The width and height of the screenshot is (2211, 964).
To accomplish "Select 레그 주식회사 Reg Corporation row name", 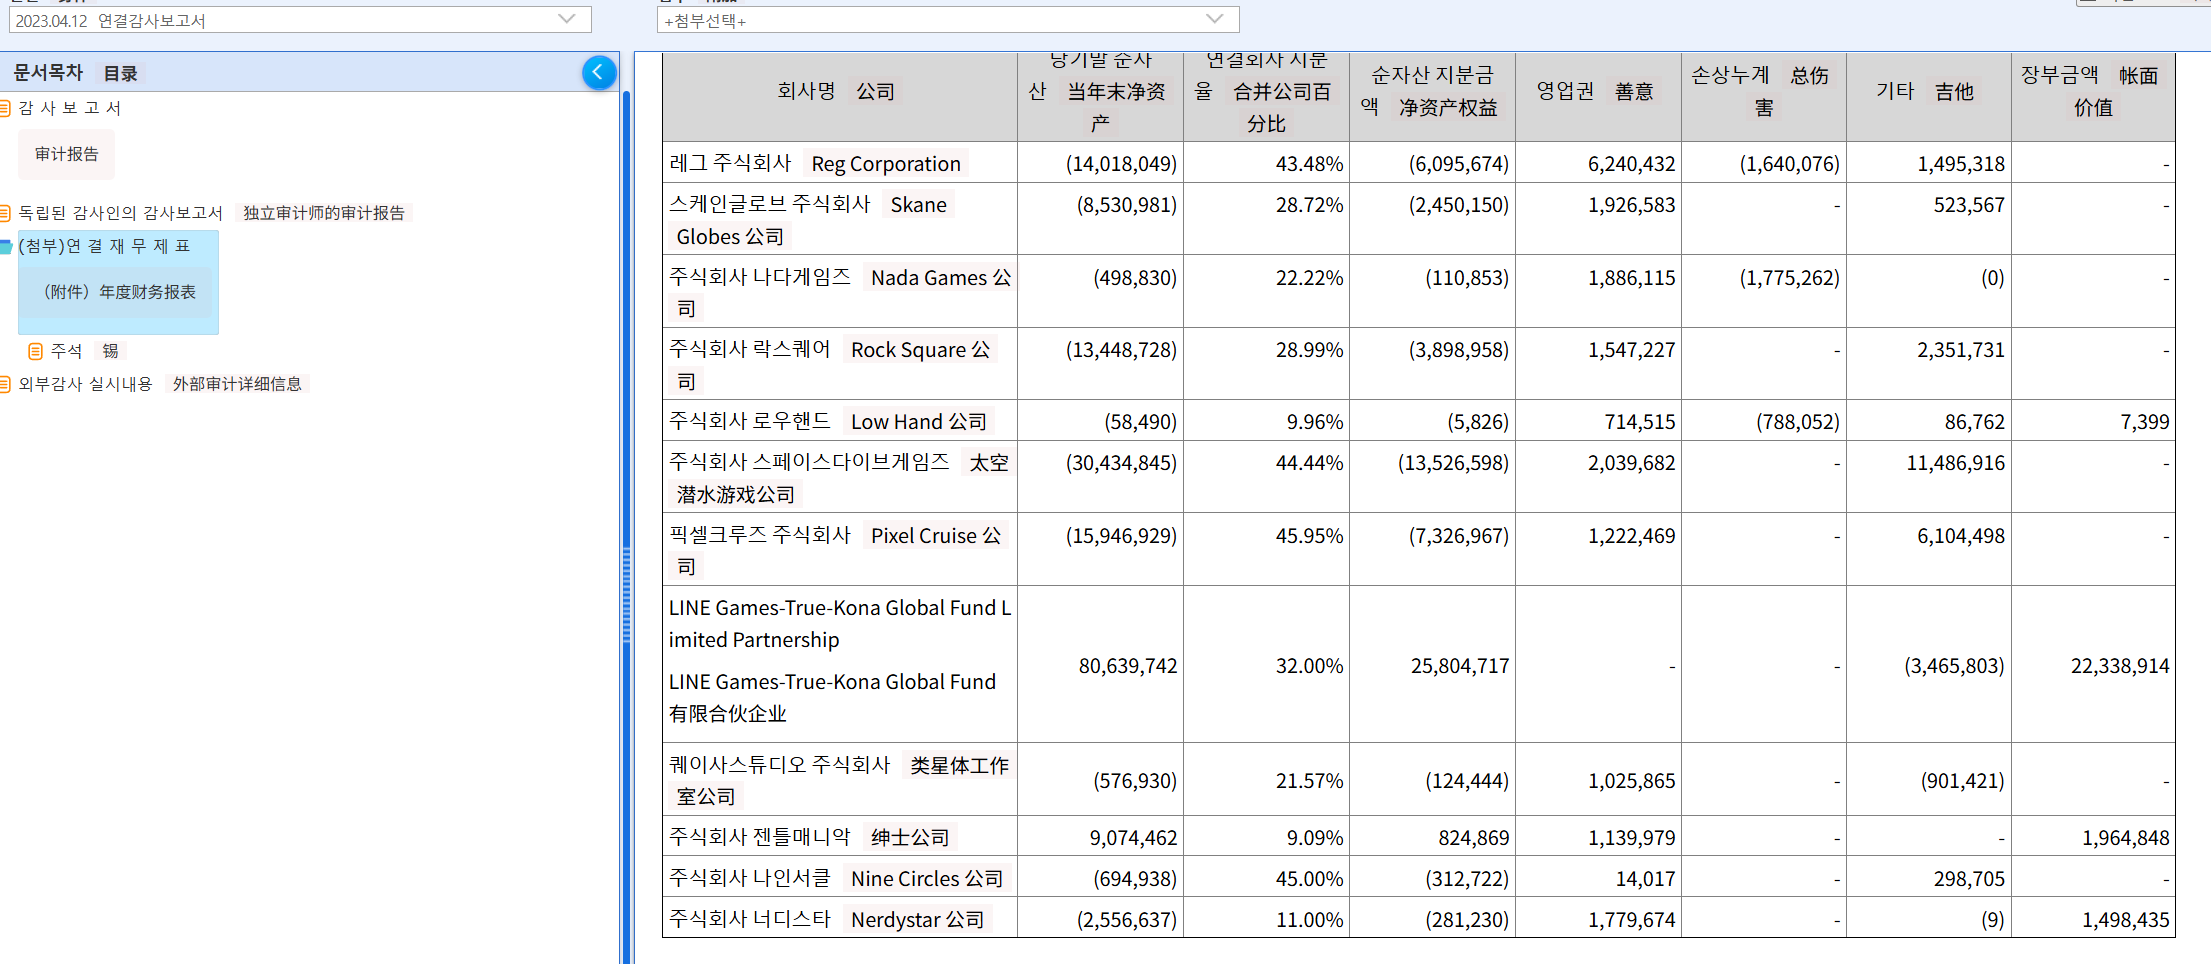I will [x=840, y=163].
